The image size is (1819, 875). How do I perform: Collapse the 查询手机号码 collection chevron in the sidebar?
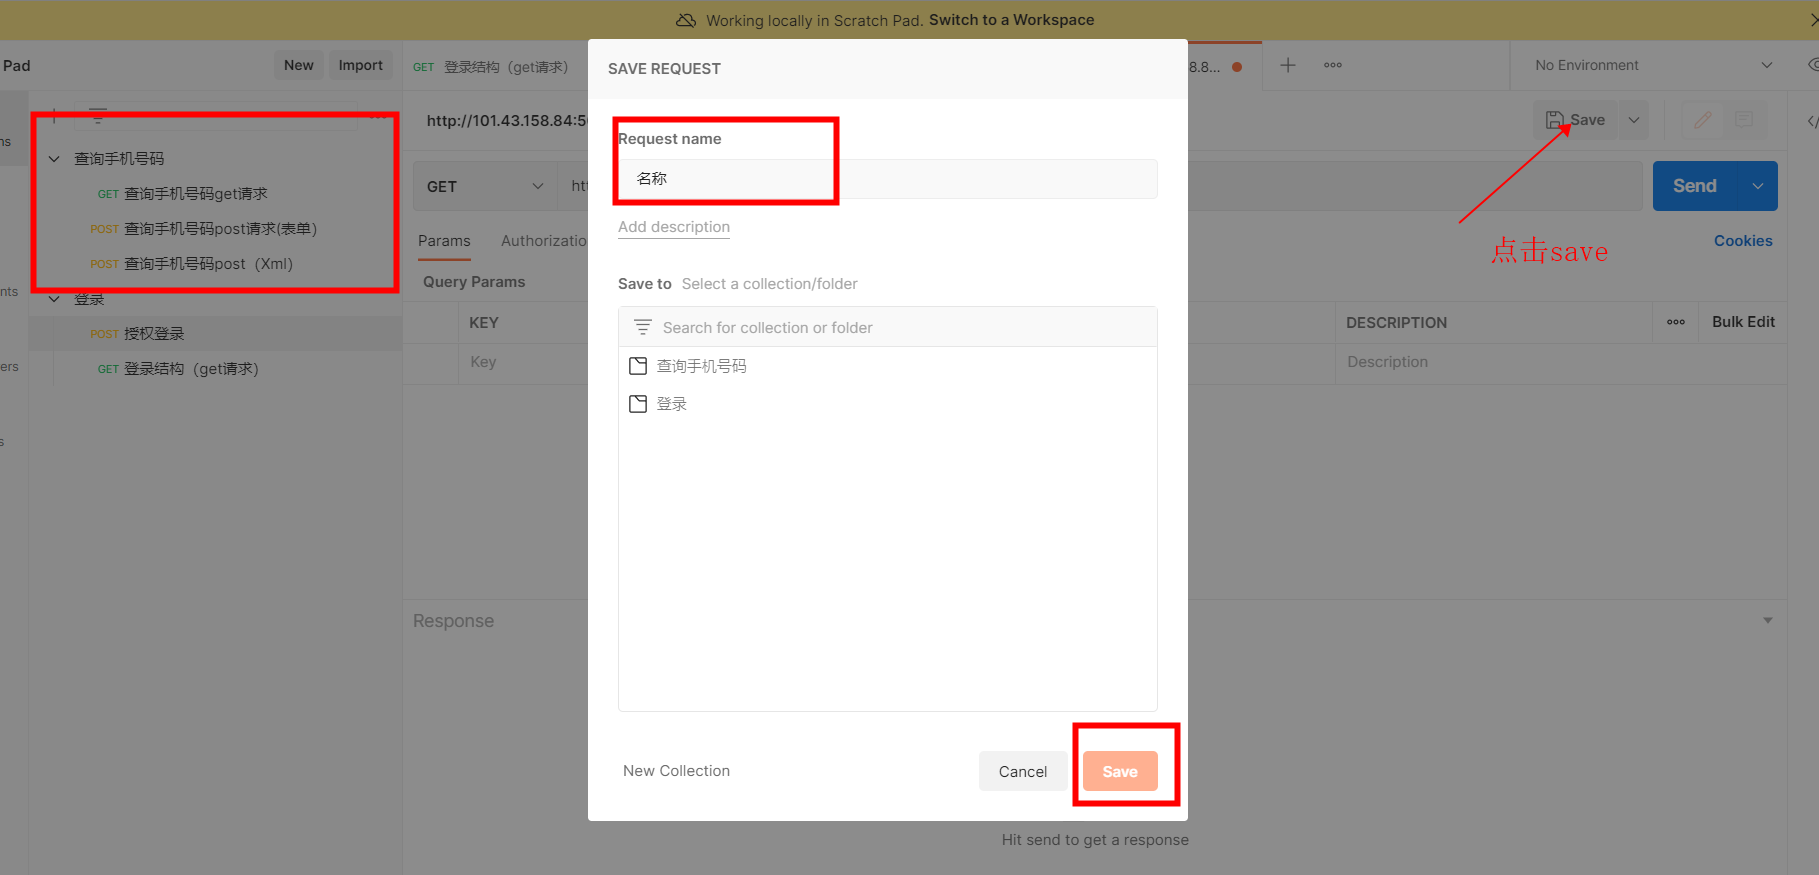55,159
